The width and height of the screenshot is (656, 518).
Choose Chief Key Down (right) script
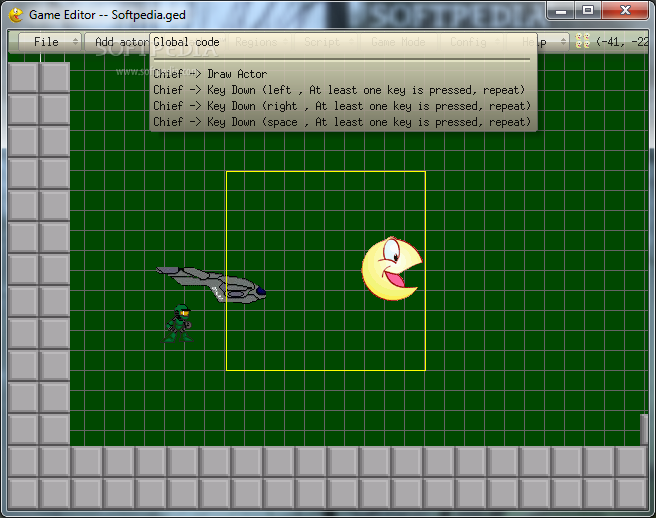tap(342, 106)
